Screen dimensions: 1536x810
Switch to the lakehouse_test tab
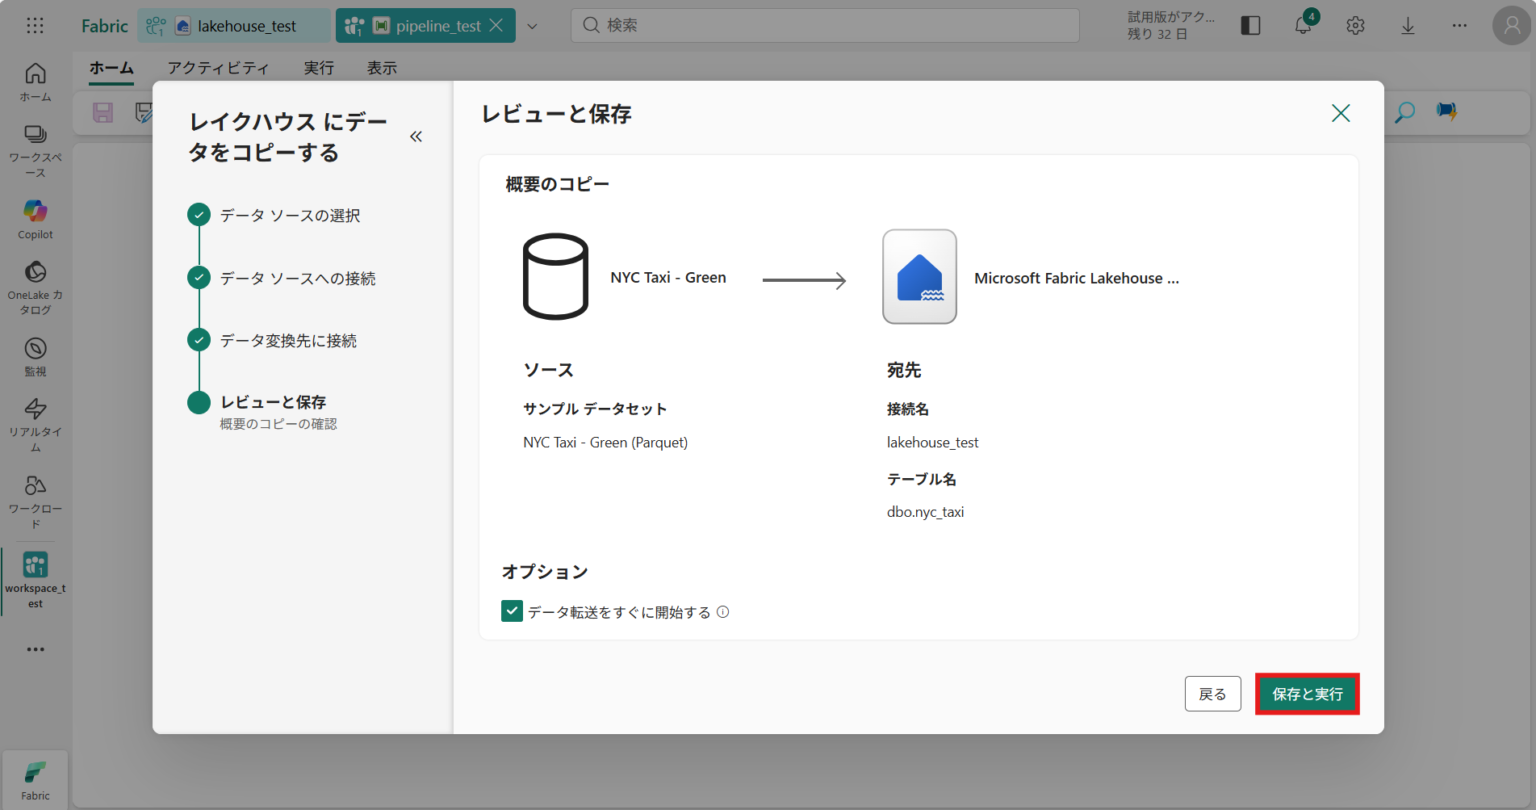click(x=234, y=26)
